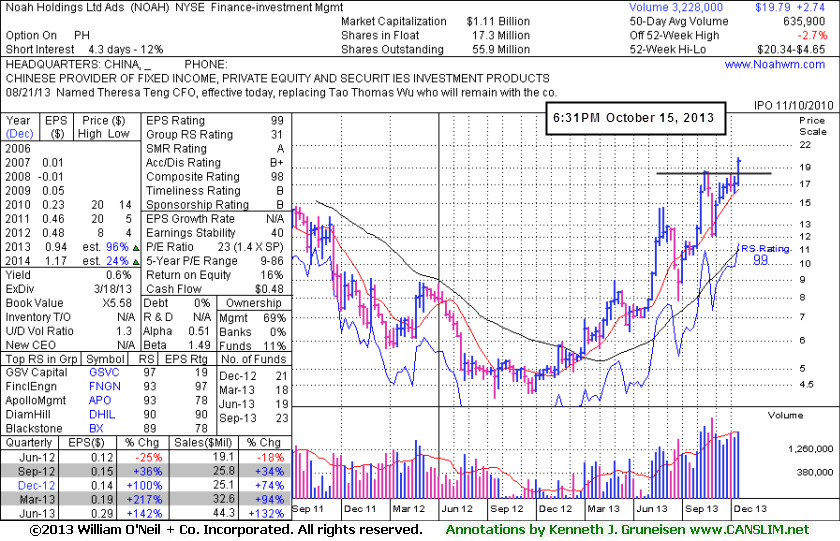Image resolution: width=840 pixels, height=541 pixels.
Task: Click the 96% 2013 estimate growth value
Action: pyautogui.click(x=117, y=247)
